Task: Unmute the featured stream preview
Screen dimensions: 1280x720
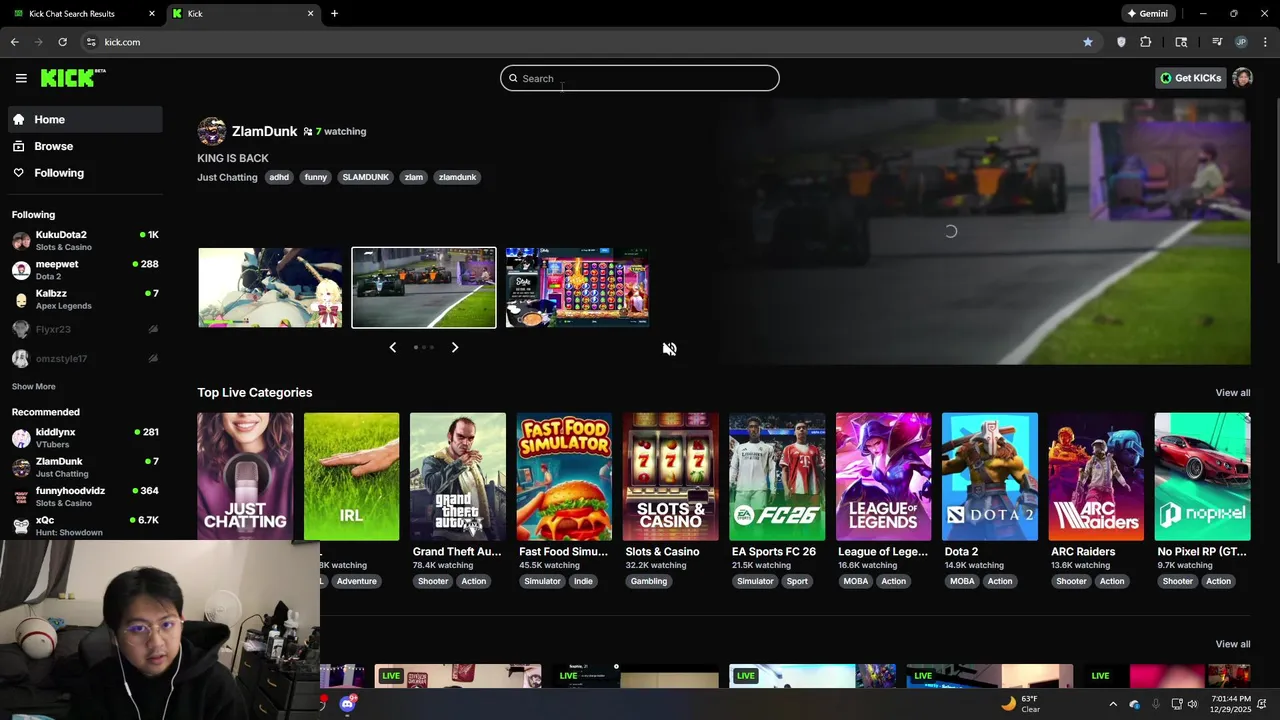Action: point(669,348)
